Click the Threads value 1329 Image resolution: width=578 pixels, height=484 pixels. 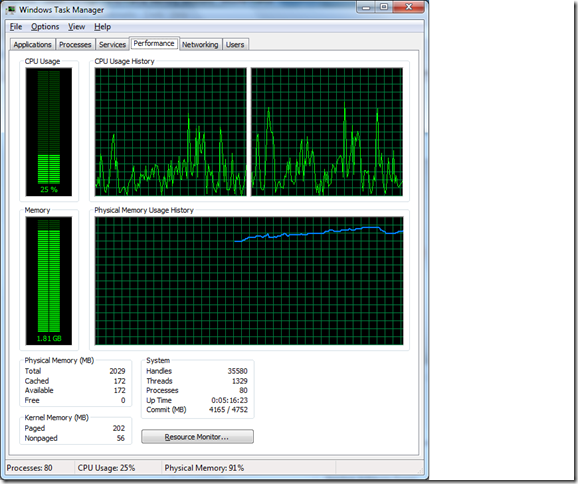coord(240,381)
